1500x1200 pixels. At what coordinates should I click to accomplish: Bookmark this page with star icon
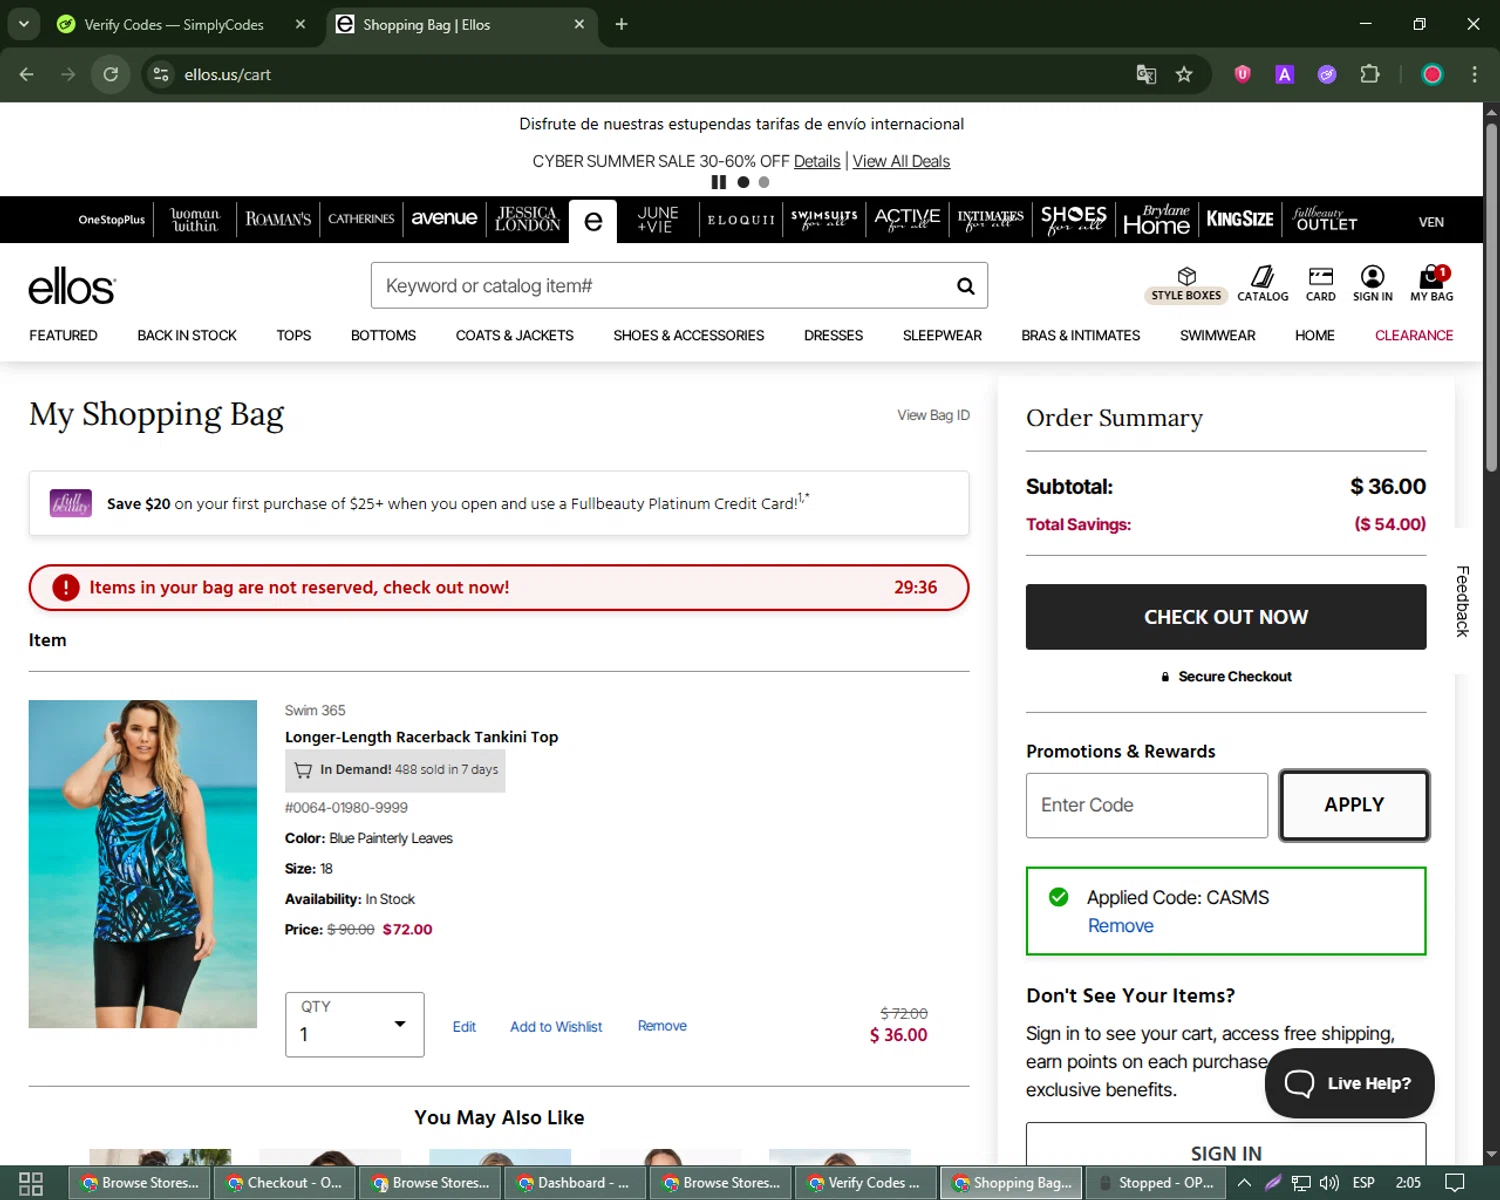(1184, 74)
